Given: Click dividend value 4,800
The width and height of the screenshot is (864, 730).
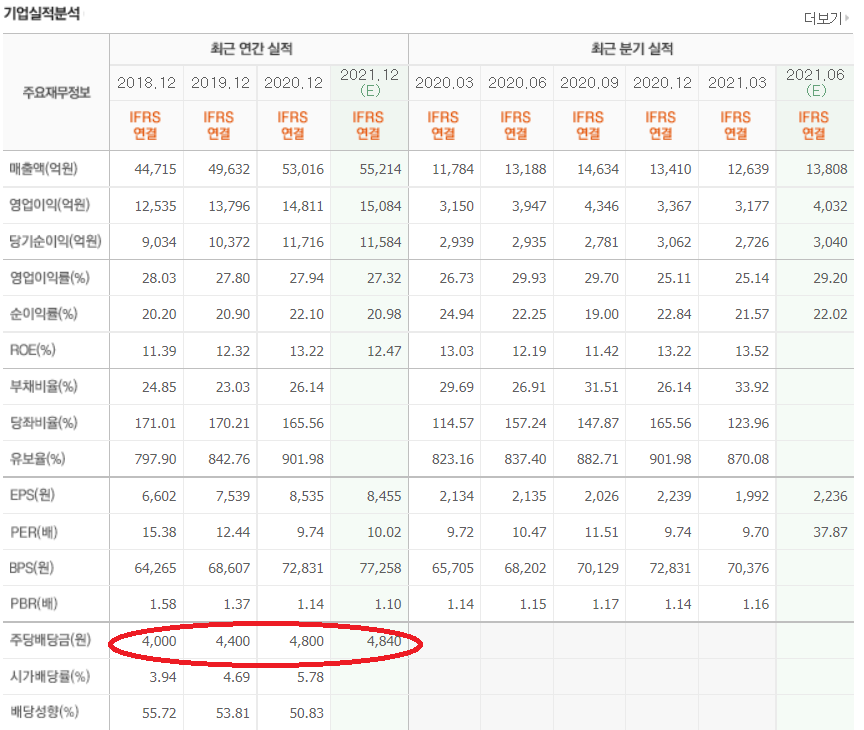Looking at the screenshot, I should pyautogui.click(x=306, y=641).
